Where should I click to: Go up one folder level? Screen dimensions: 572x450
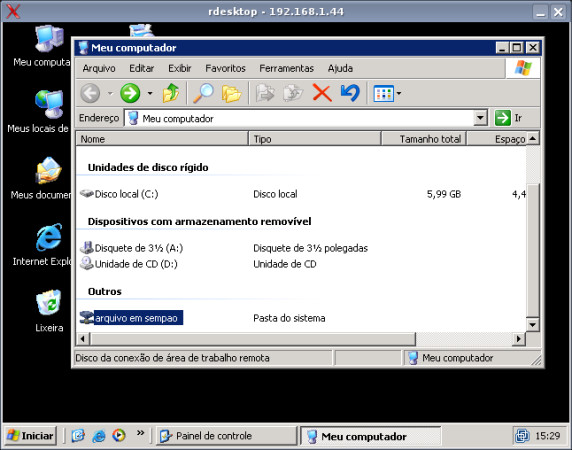(171, 93)
